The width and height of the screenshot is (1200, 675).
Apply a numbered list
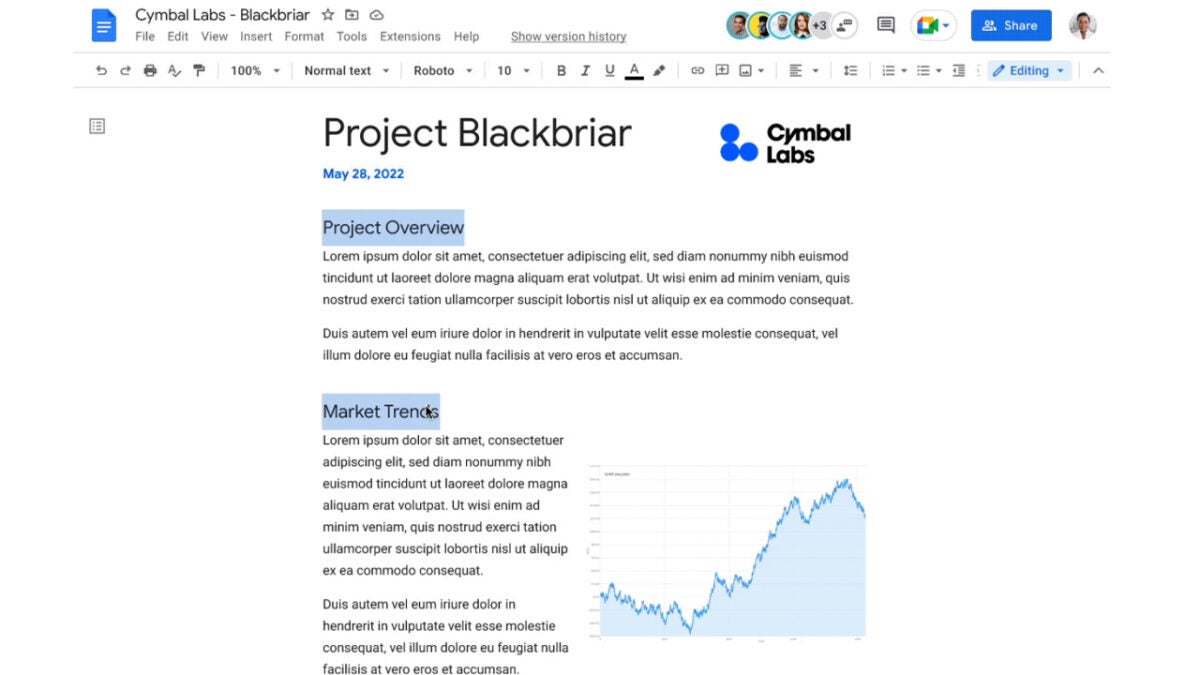tap(888, 70)
